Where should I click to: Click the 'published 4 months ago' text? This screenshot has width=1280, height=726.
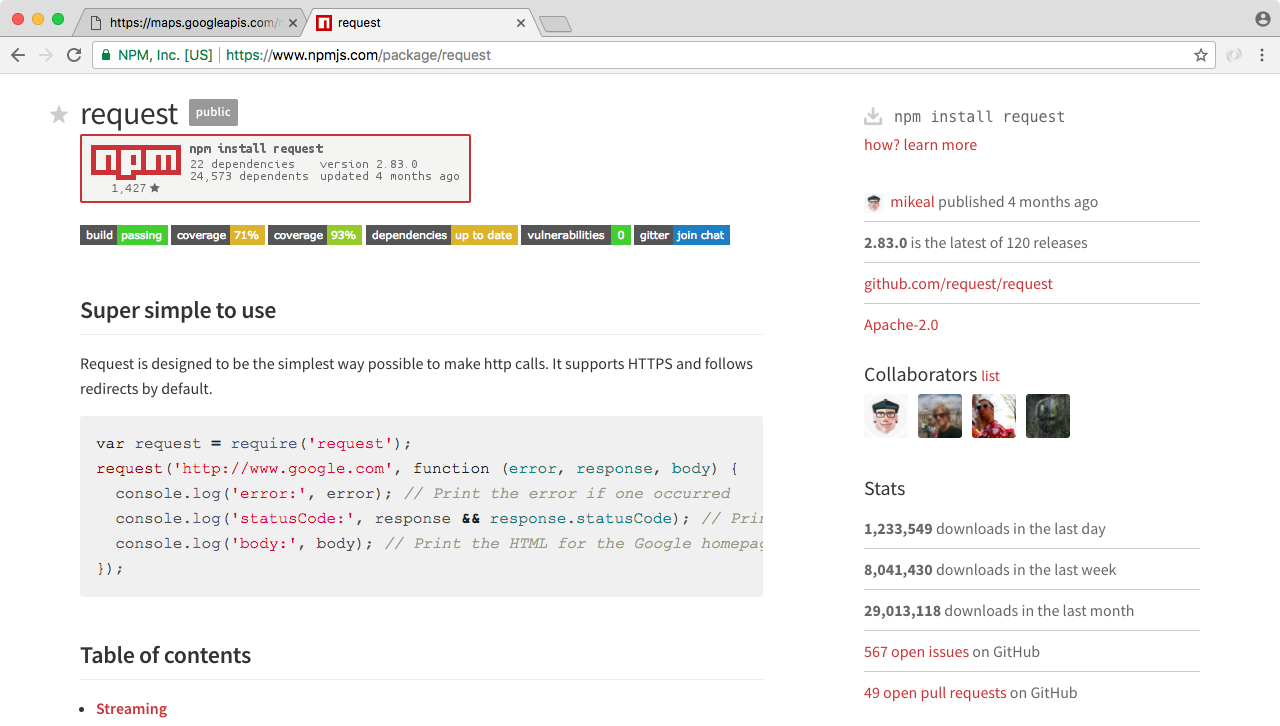click(1018, 202)
